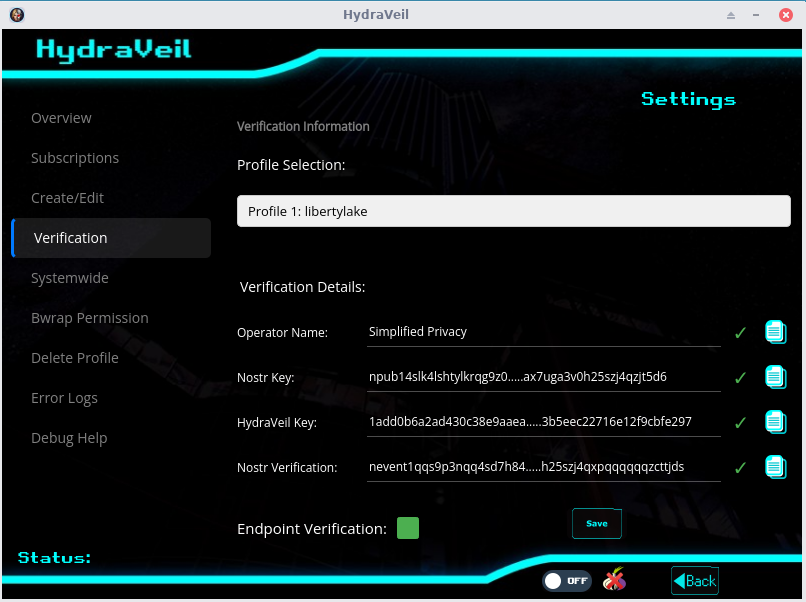The height and width of the screenshot is (602, 806).
Task: Toggle the OFF switch in the bottom bar
Action: pyautogui.click(x=567, y=580)
